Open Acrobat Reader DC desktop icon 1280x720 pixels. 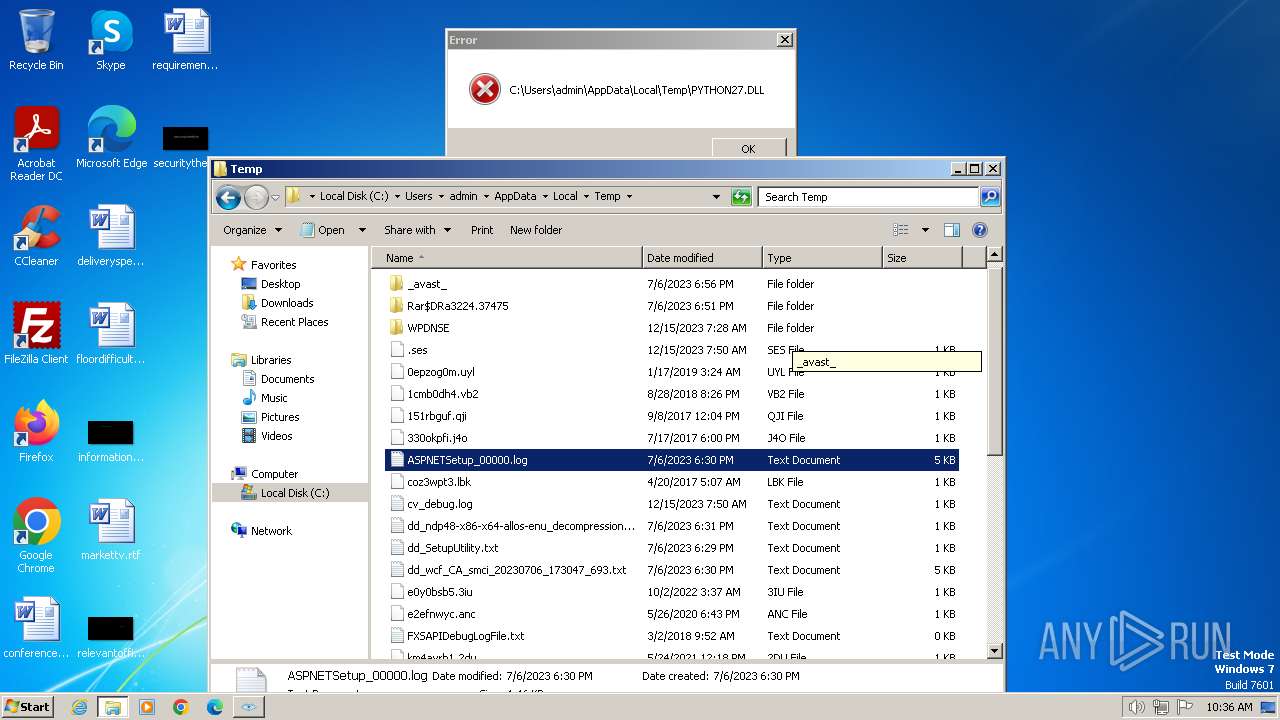tap(36, 144)
